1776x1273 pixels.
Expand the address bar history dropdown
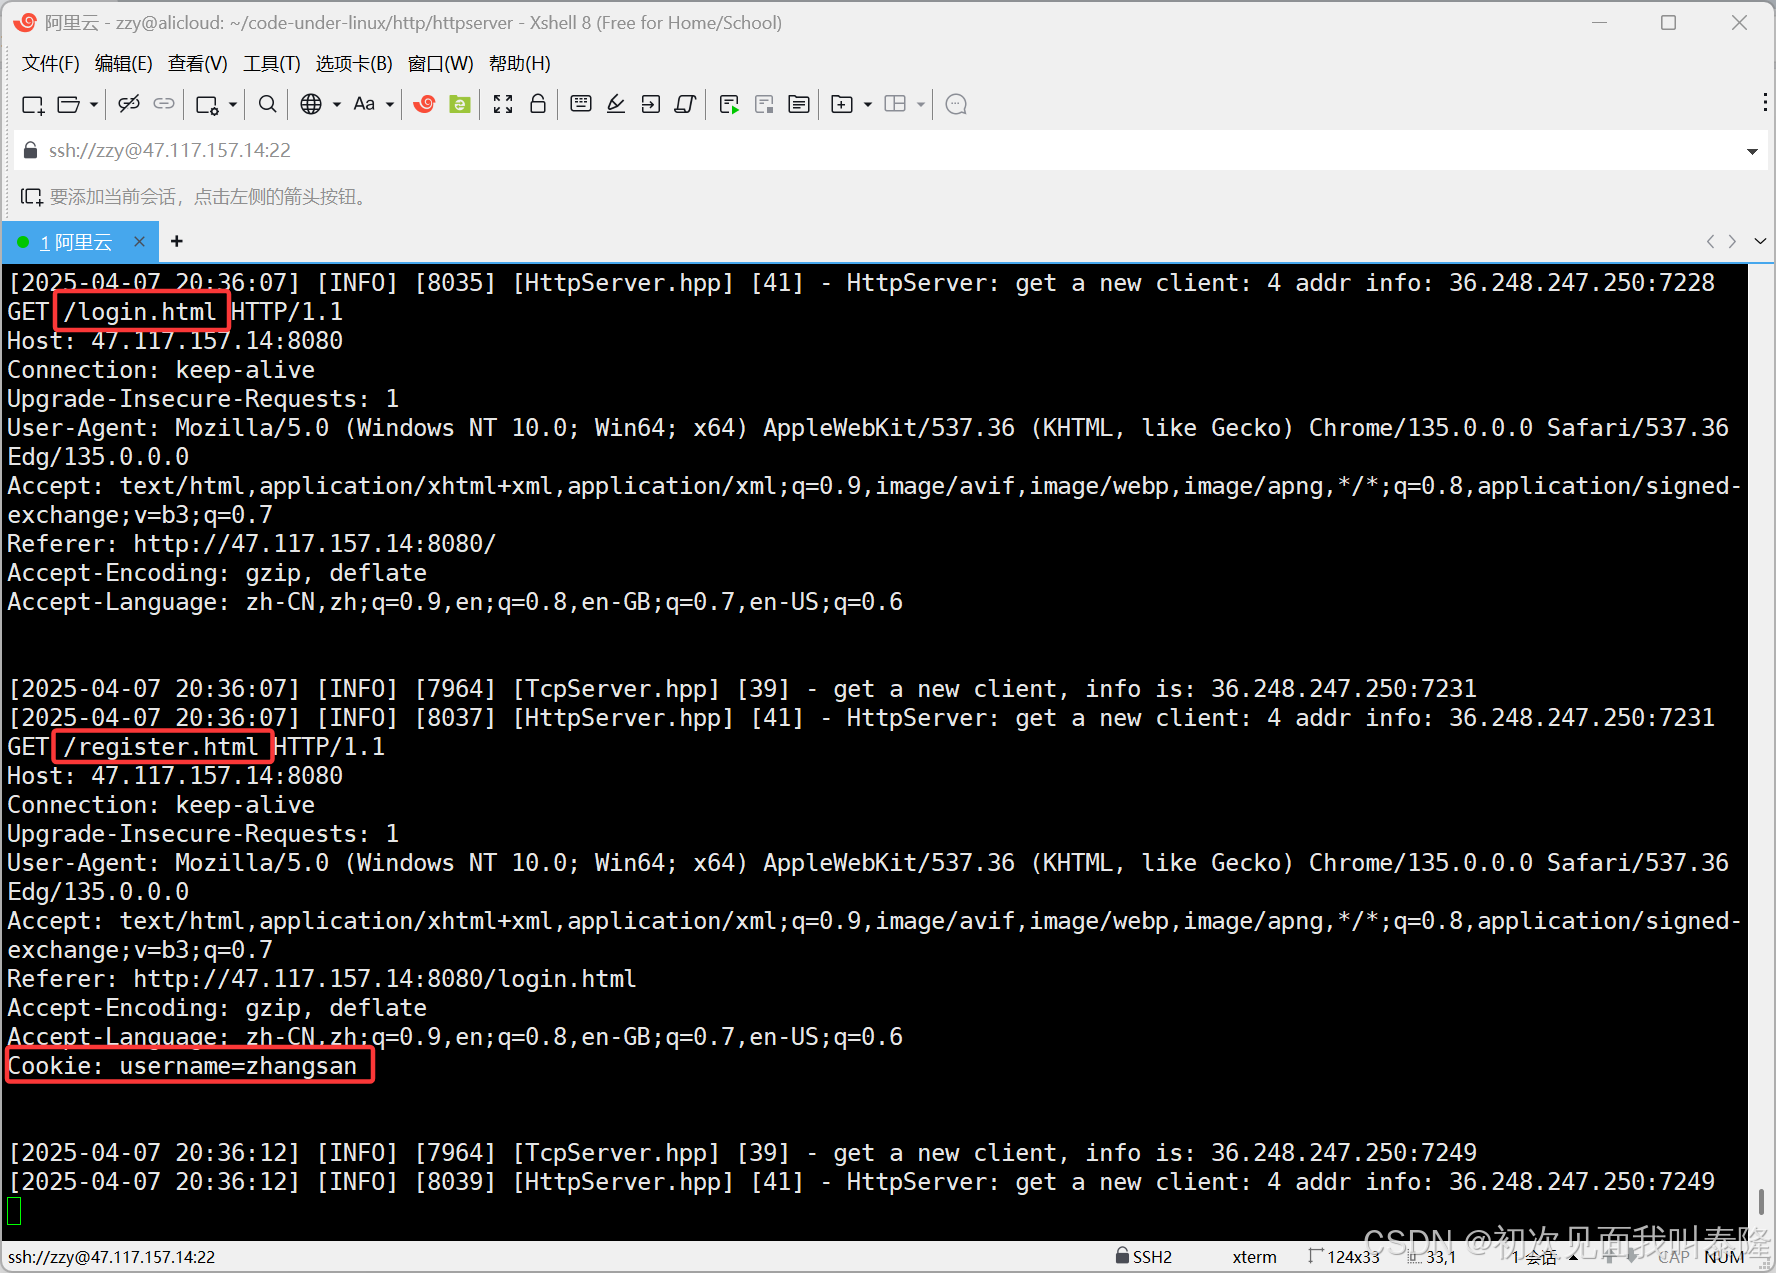click(x=1752, y=151)
